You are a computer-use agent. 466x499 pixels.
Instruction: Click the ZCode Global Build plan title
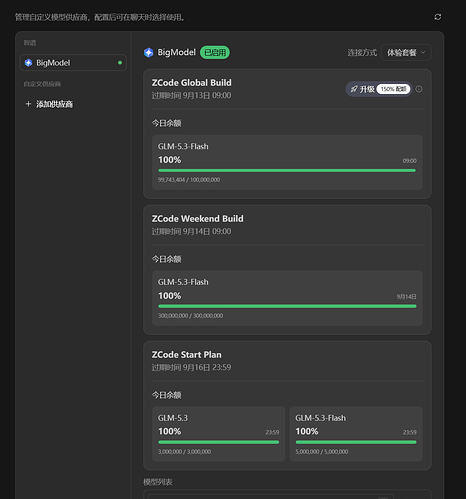[192, 83]
